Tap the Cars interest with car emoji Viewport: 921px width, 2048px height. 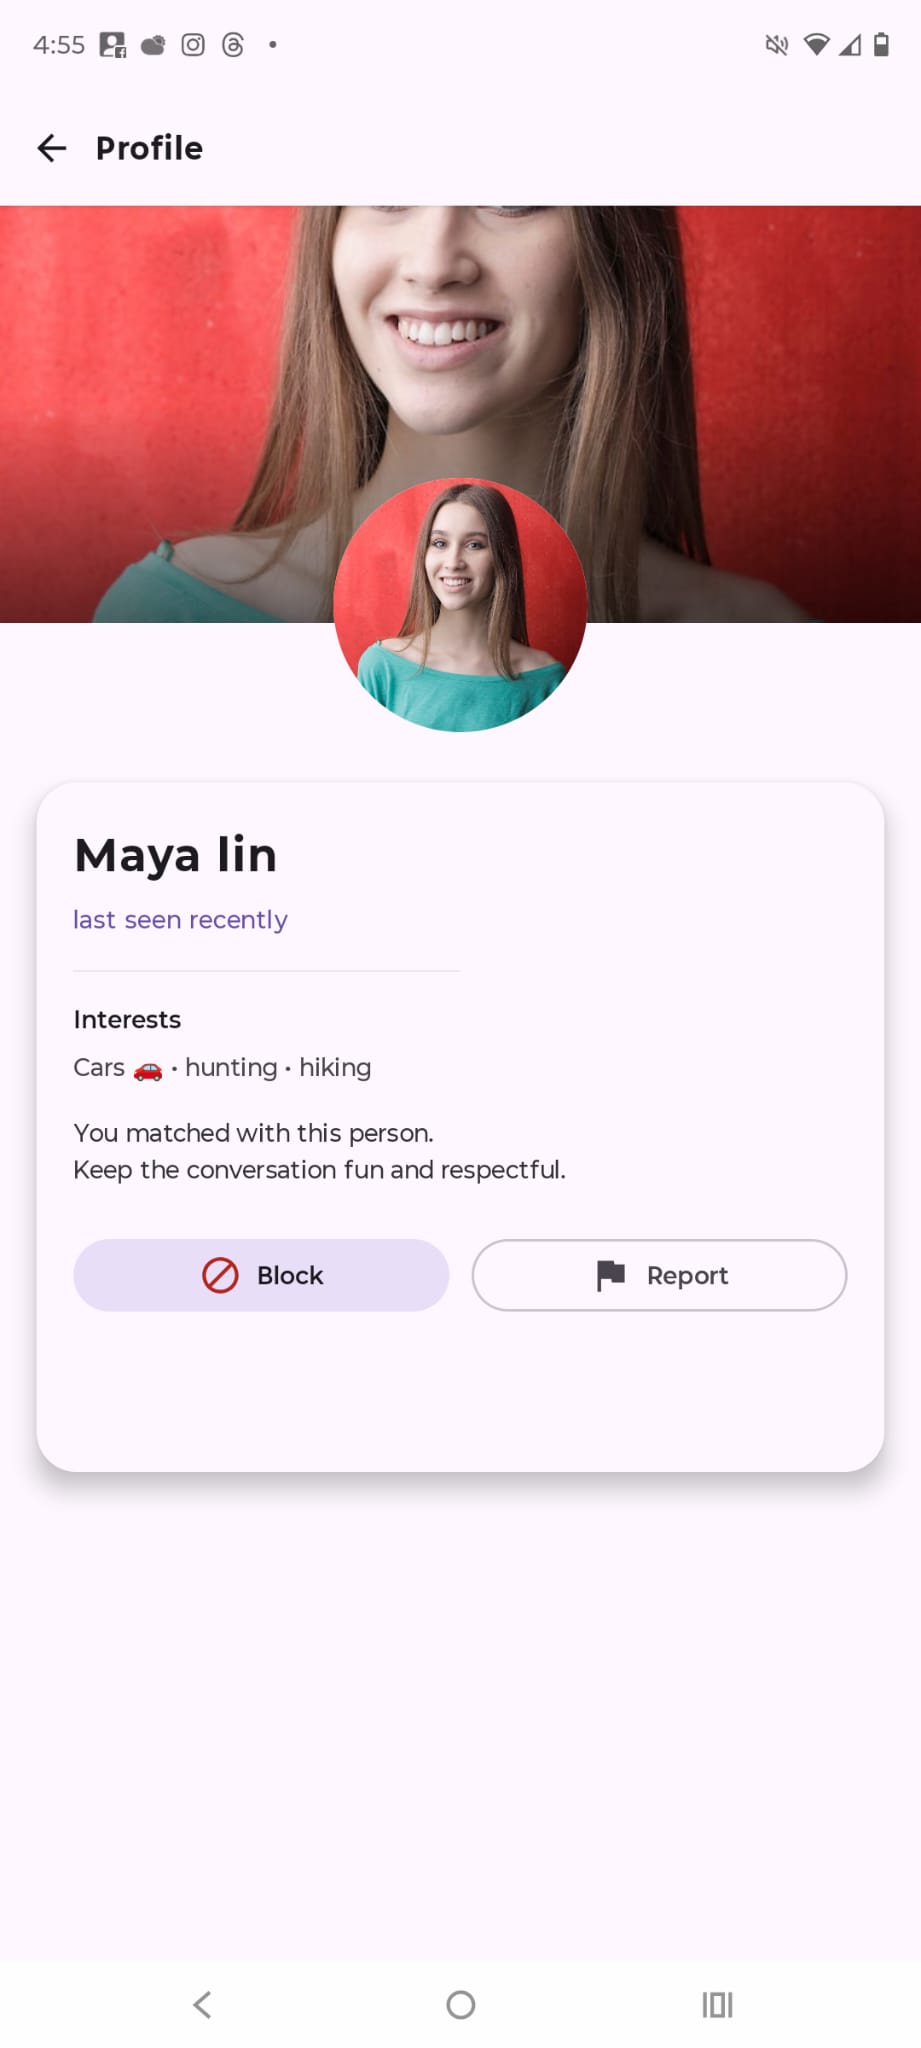pyautogui.click(x=118, y=1068)
